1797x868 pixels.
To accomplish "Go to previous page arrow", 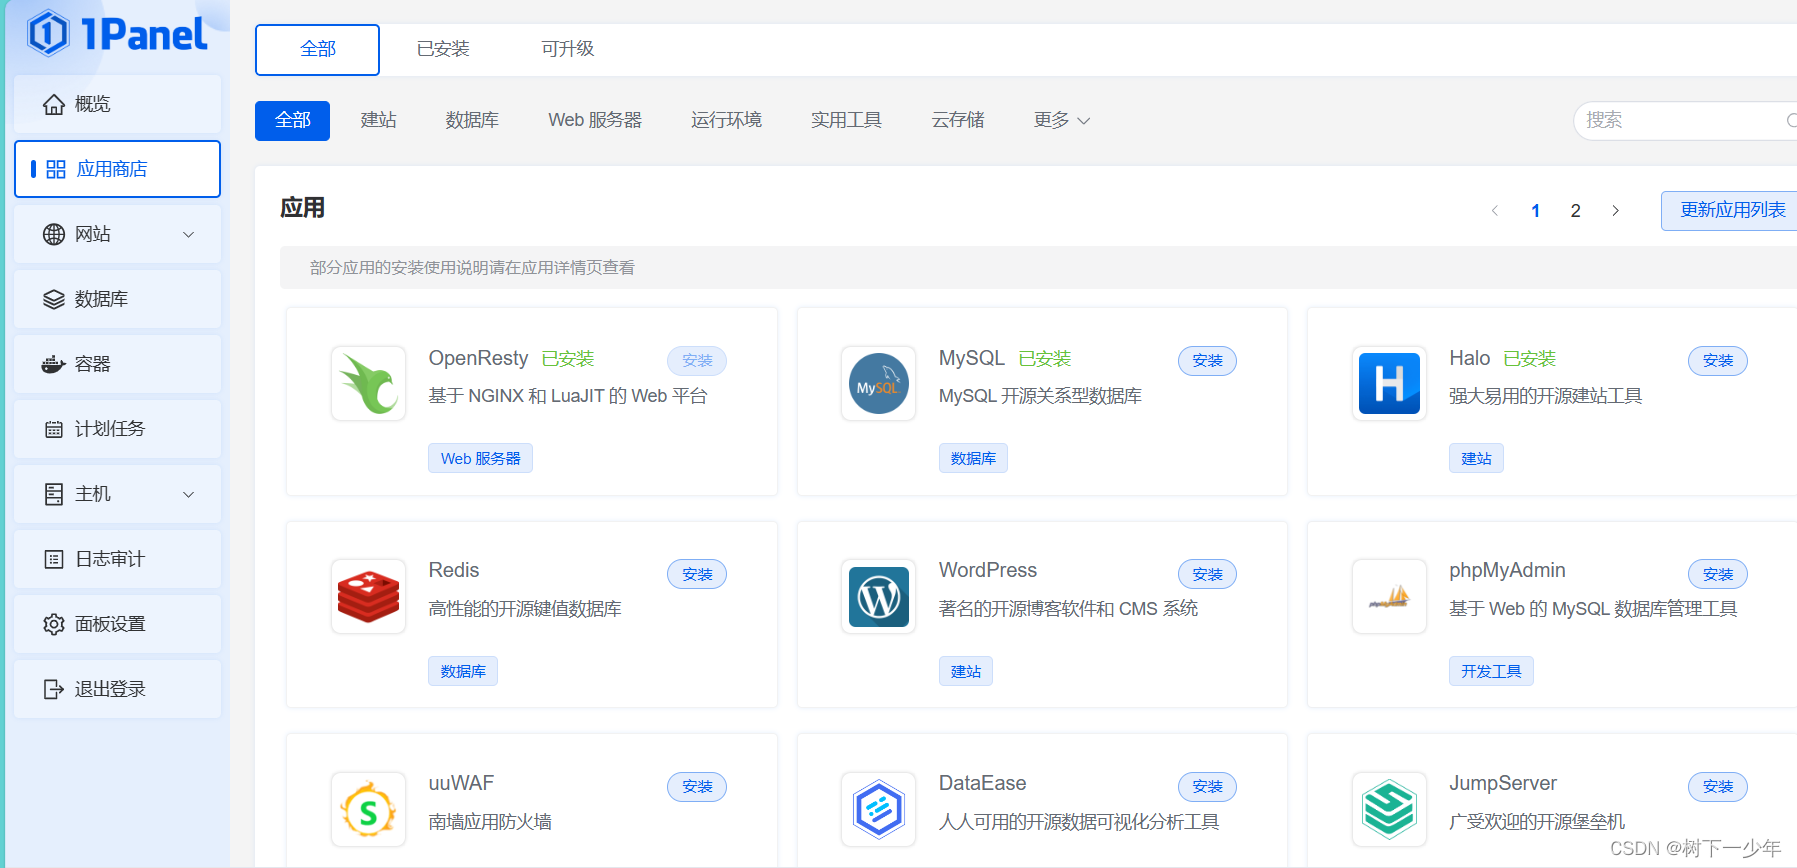I will [1495, 211].
